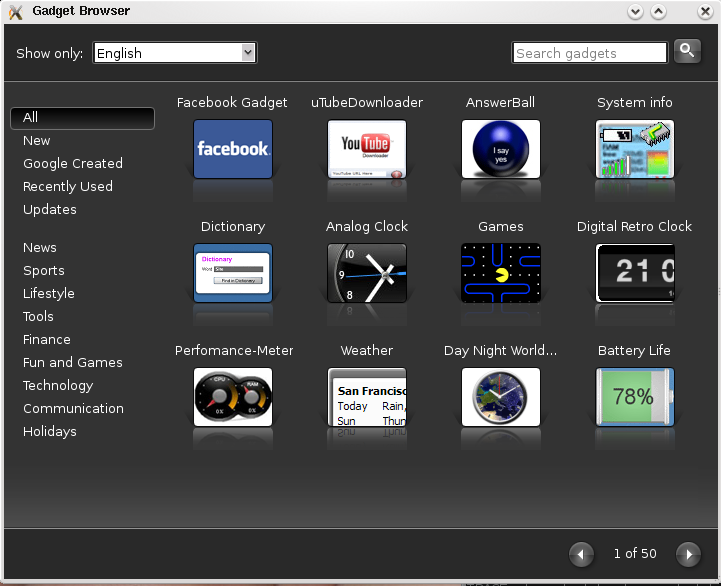Click the 1 of 50 page indicator
The width and height of the screenshot is (721, 586).
(x=635, y=554)
